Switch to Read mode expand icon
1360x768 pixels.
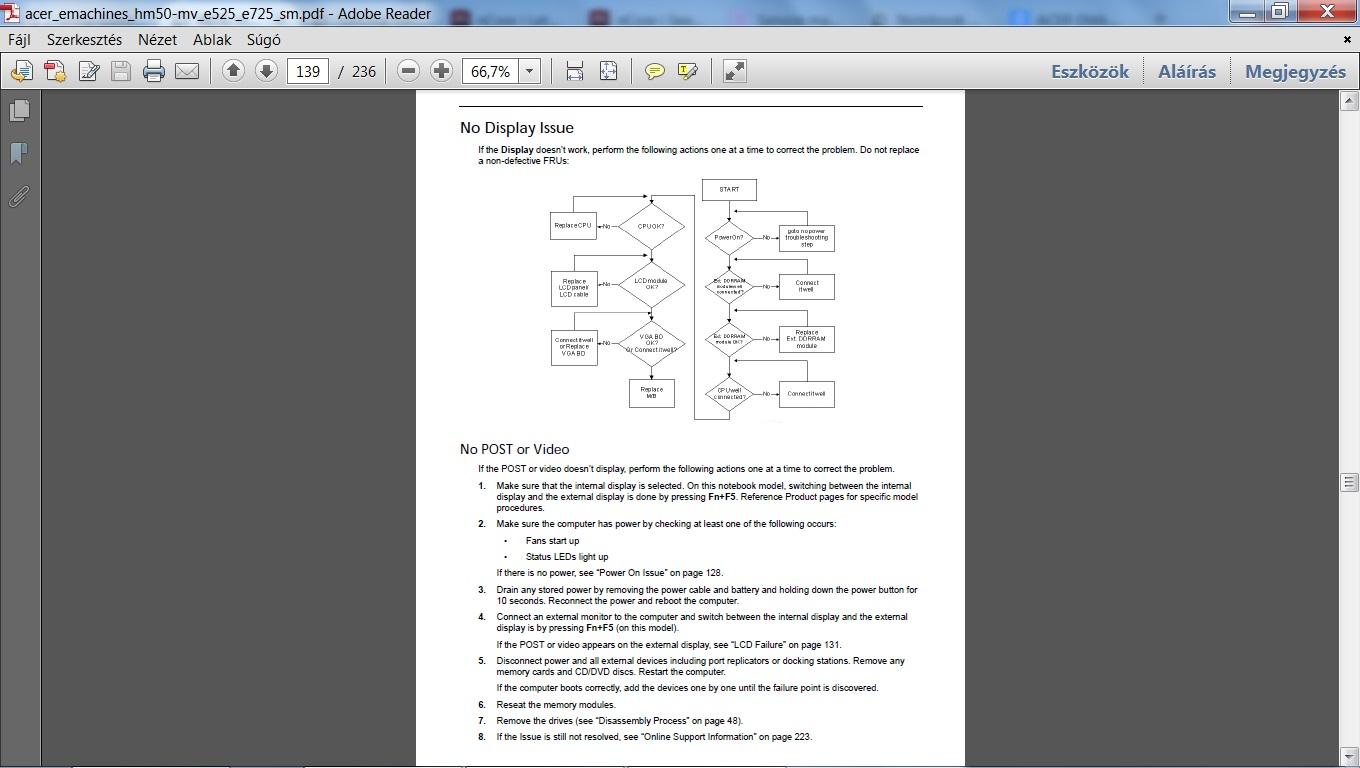(734, 71)
